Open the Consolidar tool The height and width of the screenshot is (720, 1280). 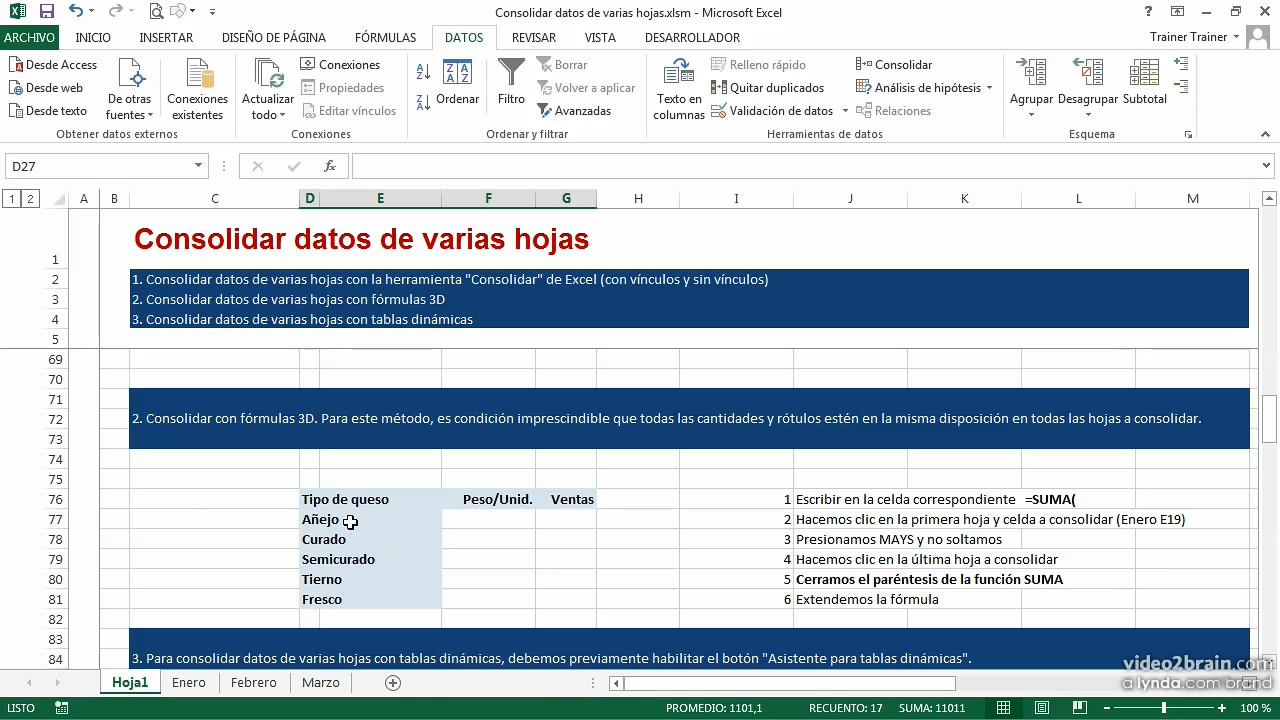tap(894, 64)
